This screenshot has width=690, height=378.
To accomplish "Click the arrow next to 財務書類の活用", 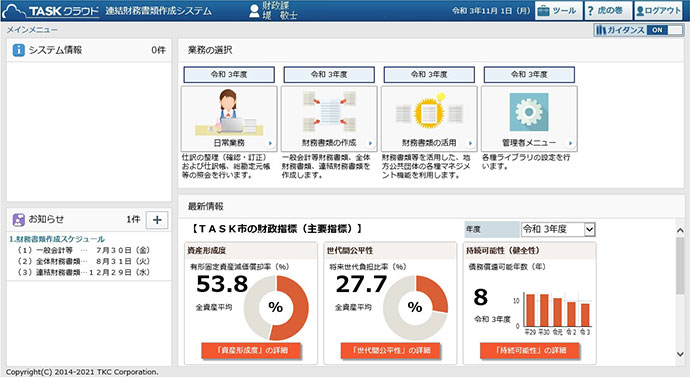I will [470, 143].
